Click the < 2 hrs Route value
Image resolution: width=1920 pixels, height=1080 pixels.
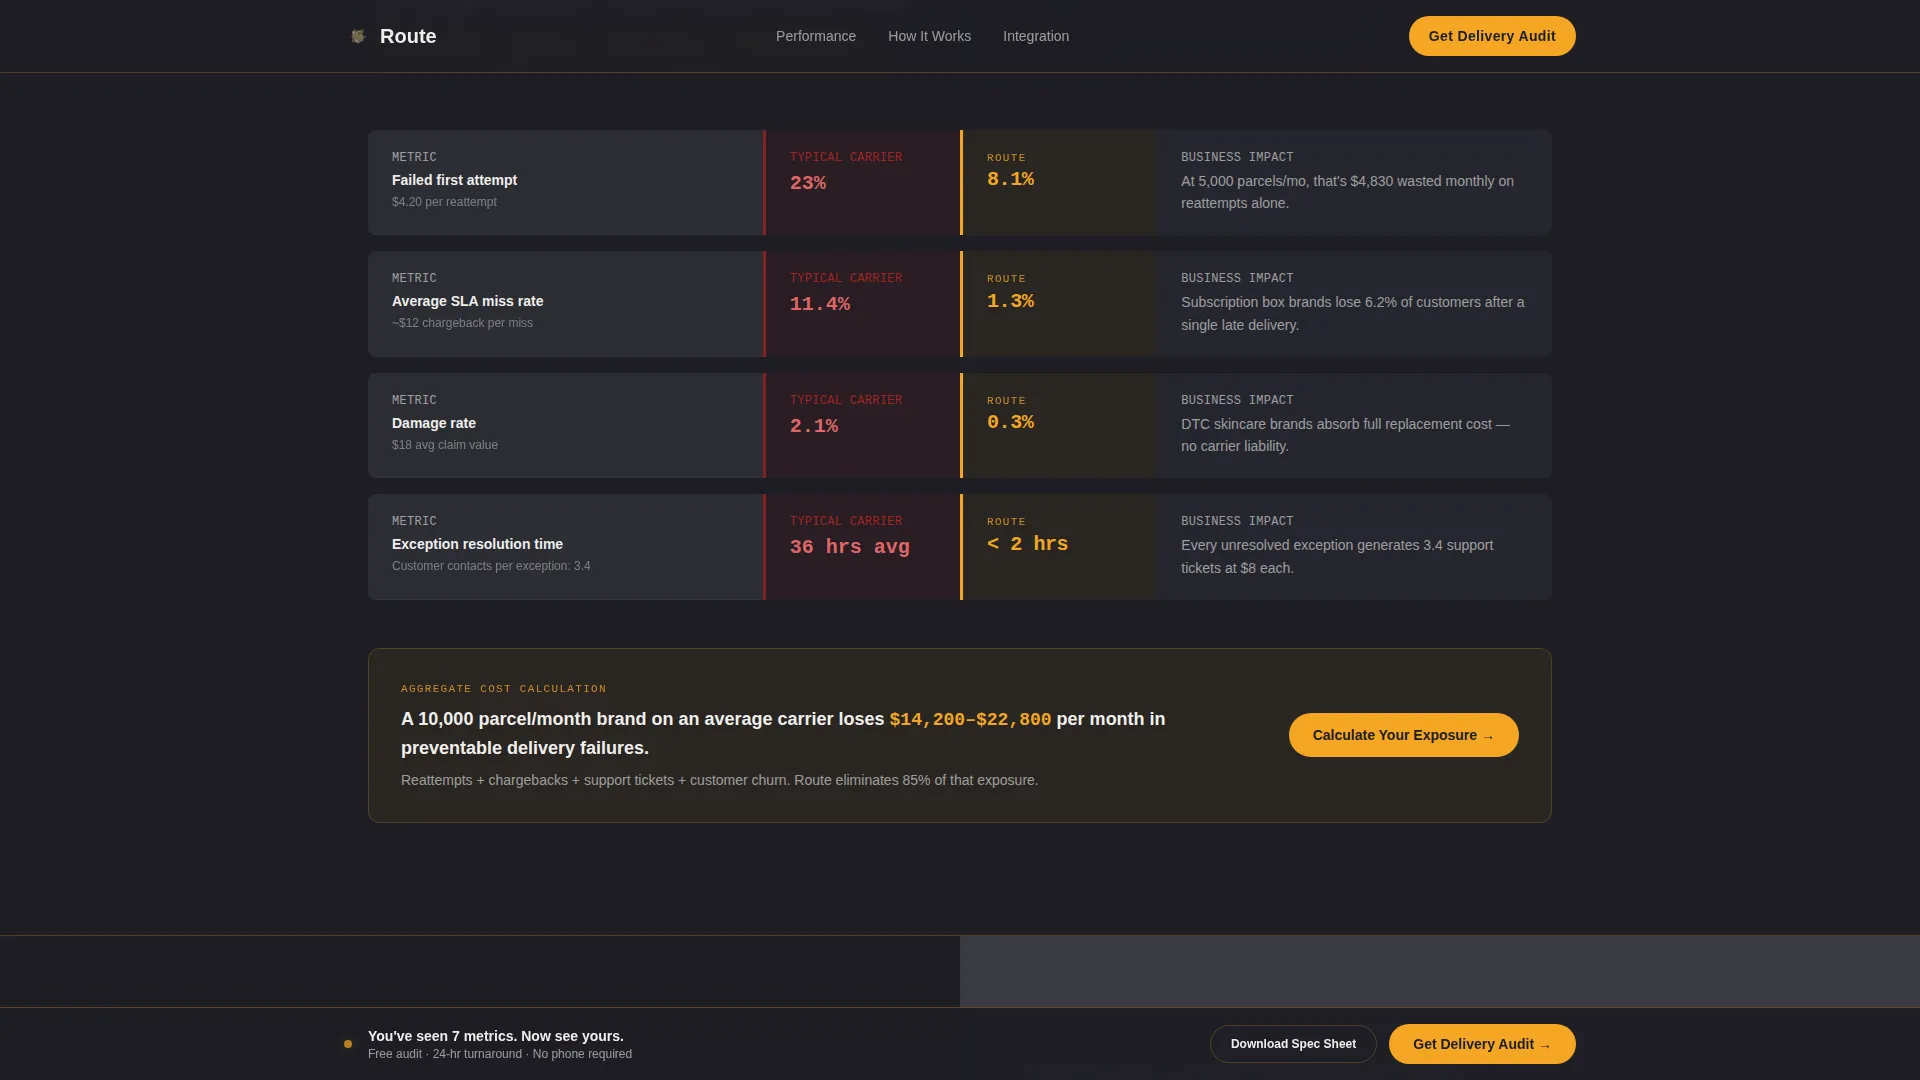[x=1027, y=544]
